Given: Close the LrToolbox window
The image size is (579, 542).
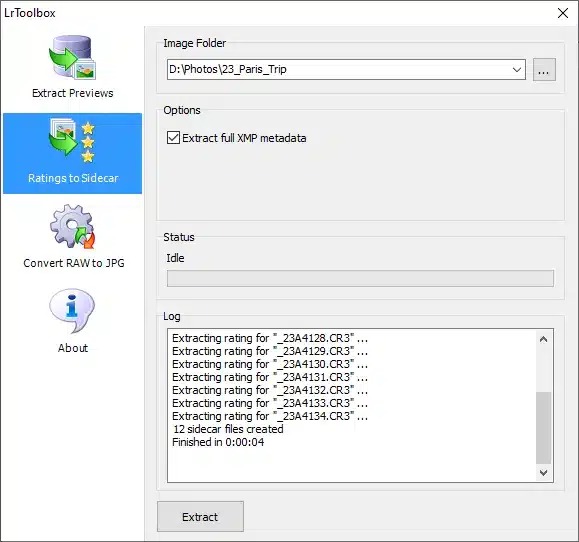Looking at the screenshot, I should 563,13.
